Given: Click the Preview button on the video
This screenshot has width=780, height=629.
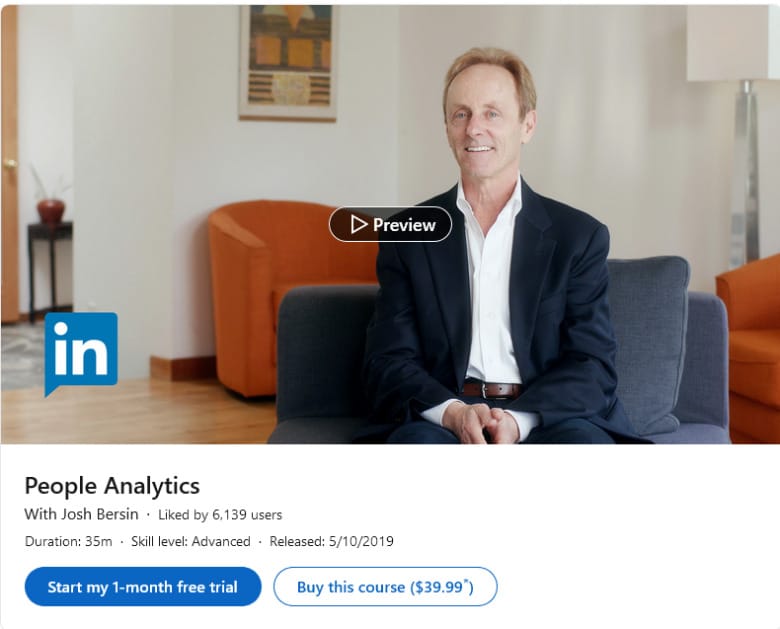Looking at the screenshot, I should point(390,224).
